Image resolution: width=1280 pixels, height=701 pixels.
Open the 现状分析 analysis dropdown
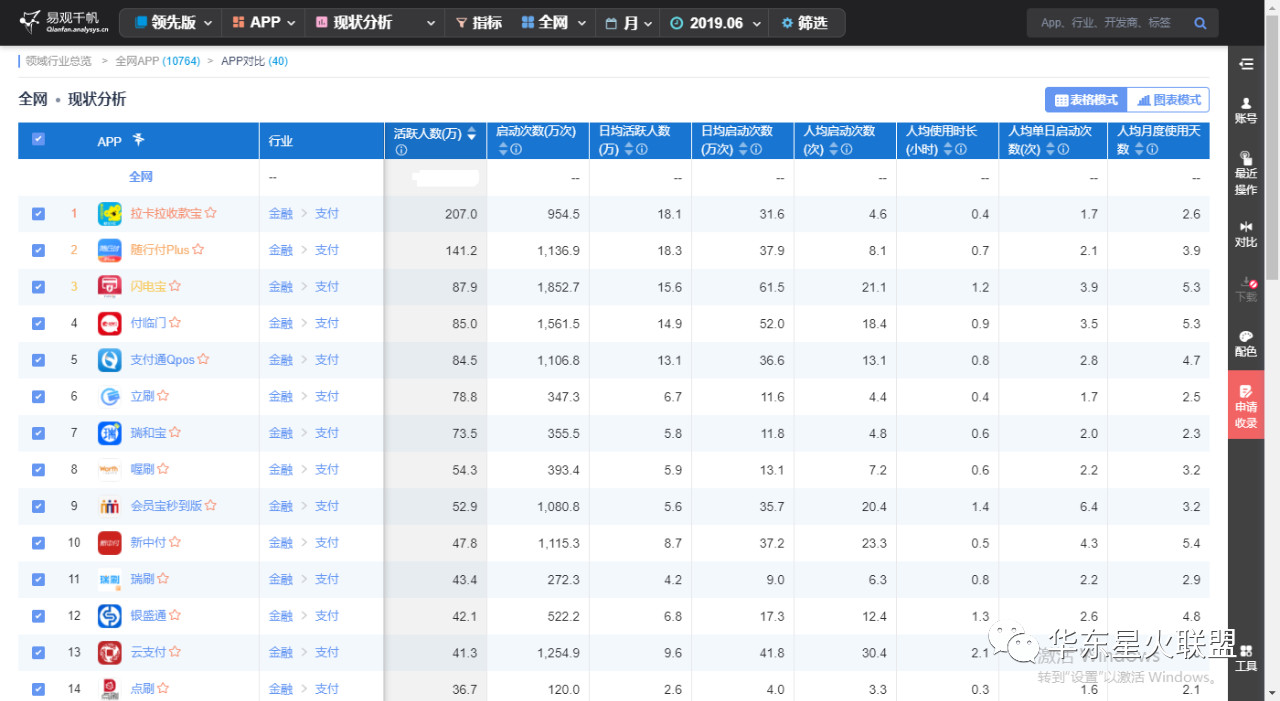(375, 23)
